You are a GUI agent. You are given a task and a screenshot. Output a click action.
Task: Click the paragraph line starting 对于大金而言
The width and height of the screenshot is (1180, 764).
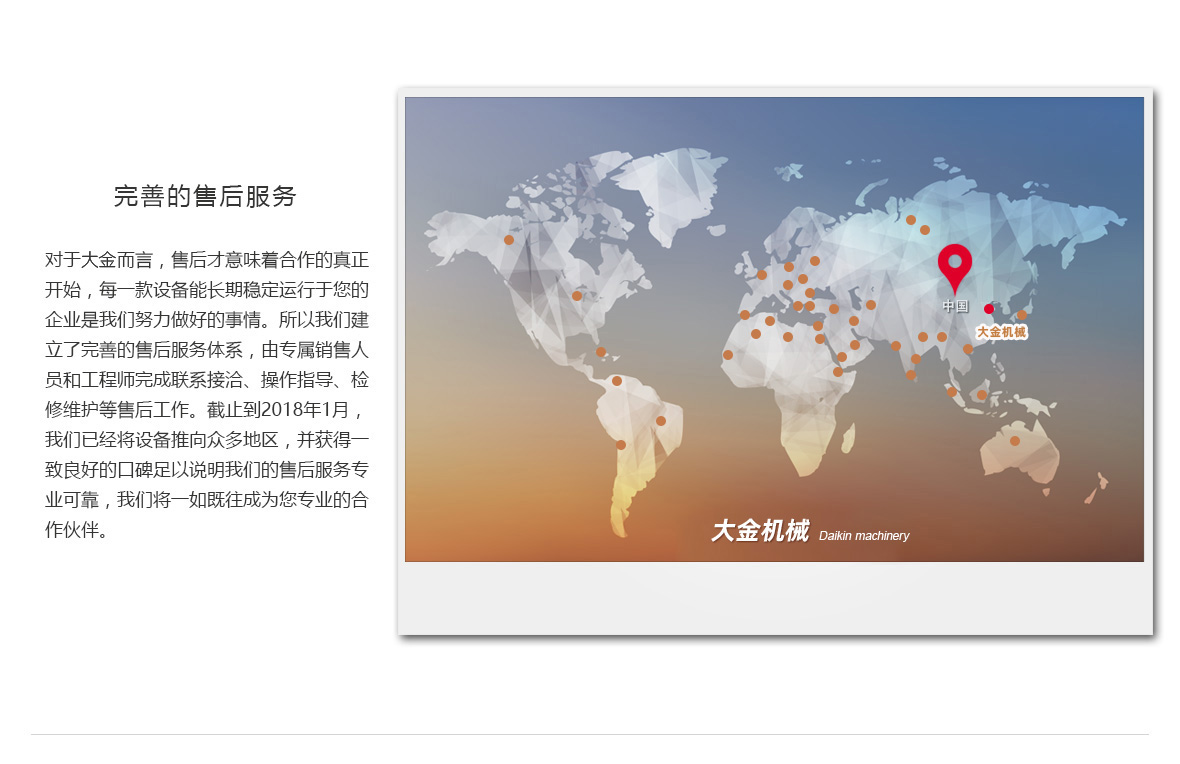pos(207,260)
